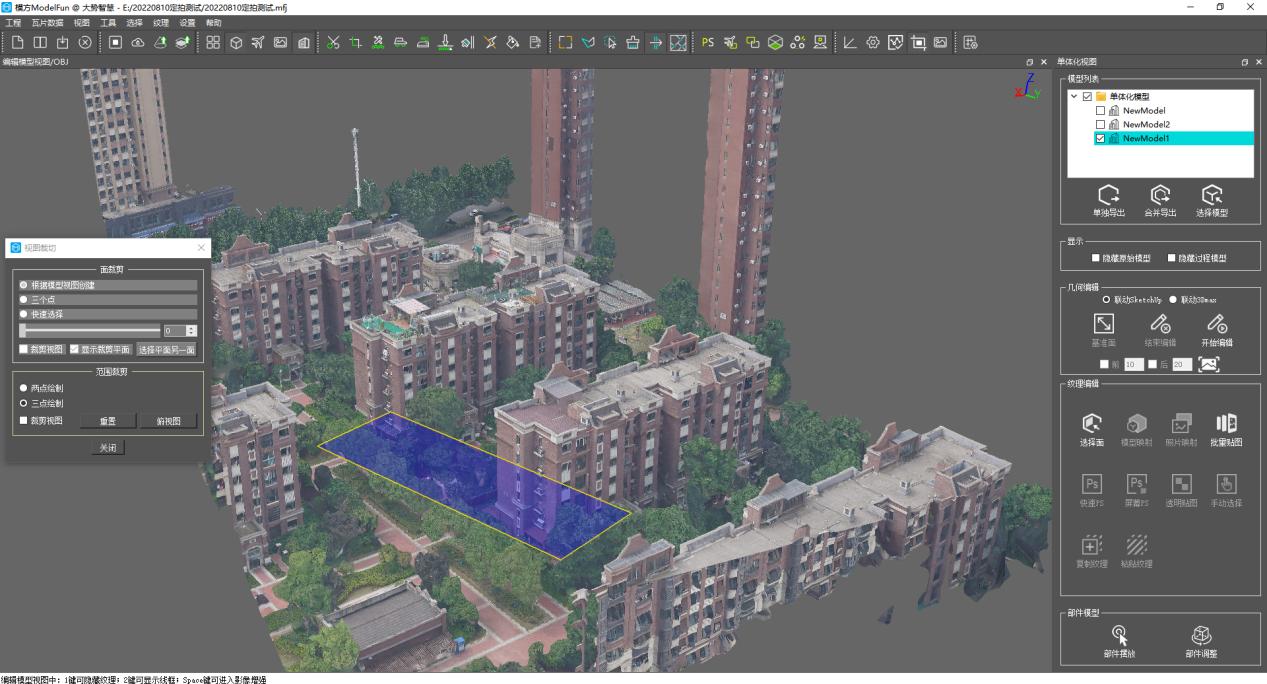Uncheck the 显示裁剪平面 checkbox
Screen dimensions: 1267x684
(74, 350)
